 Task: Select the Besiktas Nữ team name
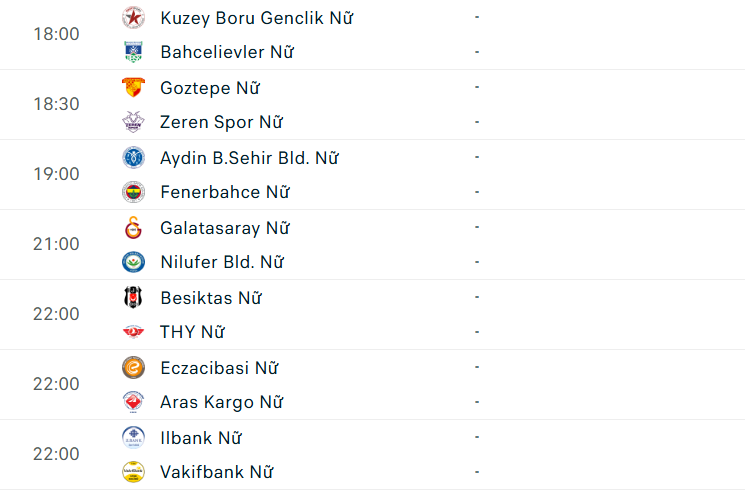(x=210, y=298)
